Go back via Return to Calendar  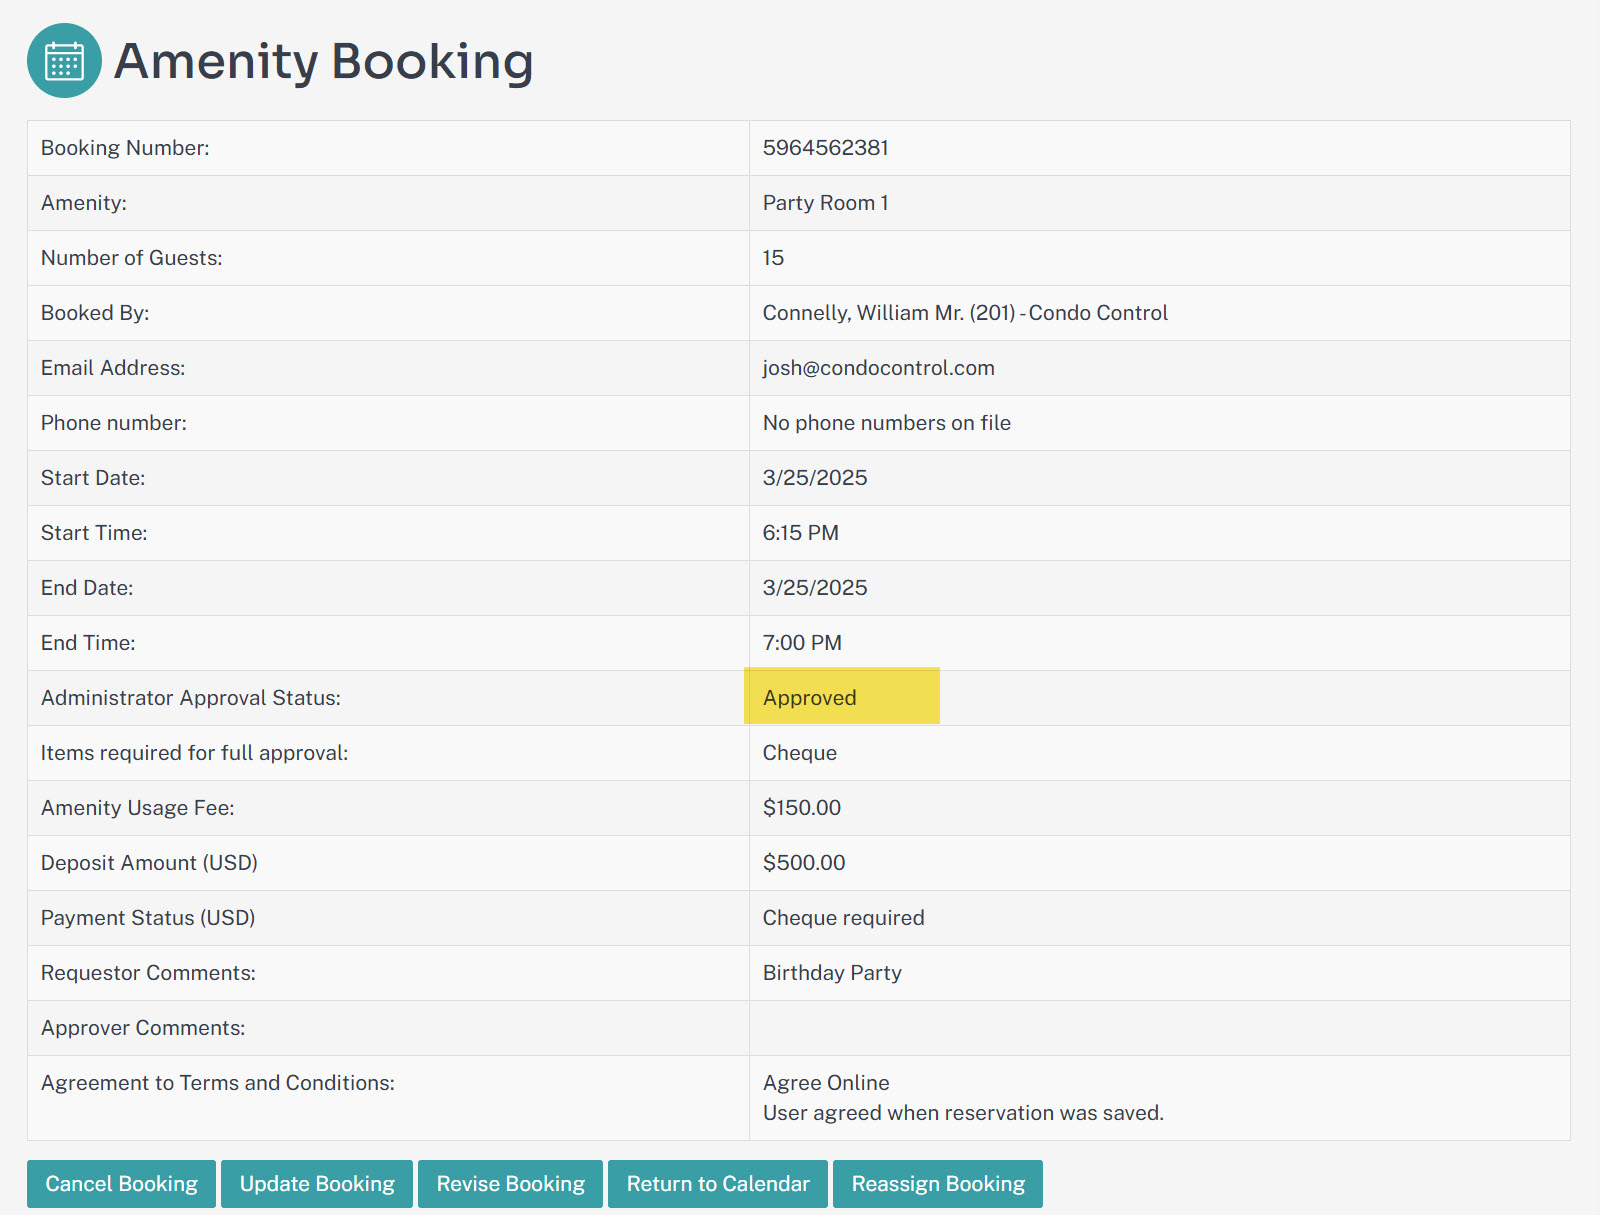718,1184
